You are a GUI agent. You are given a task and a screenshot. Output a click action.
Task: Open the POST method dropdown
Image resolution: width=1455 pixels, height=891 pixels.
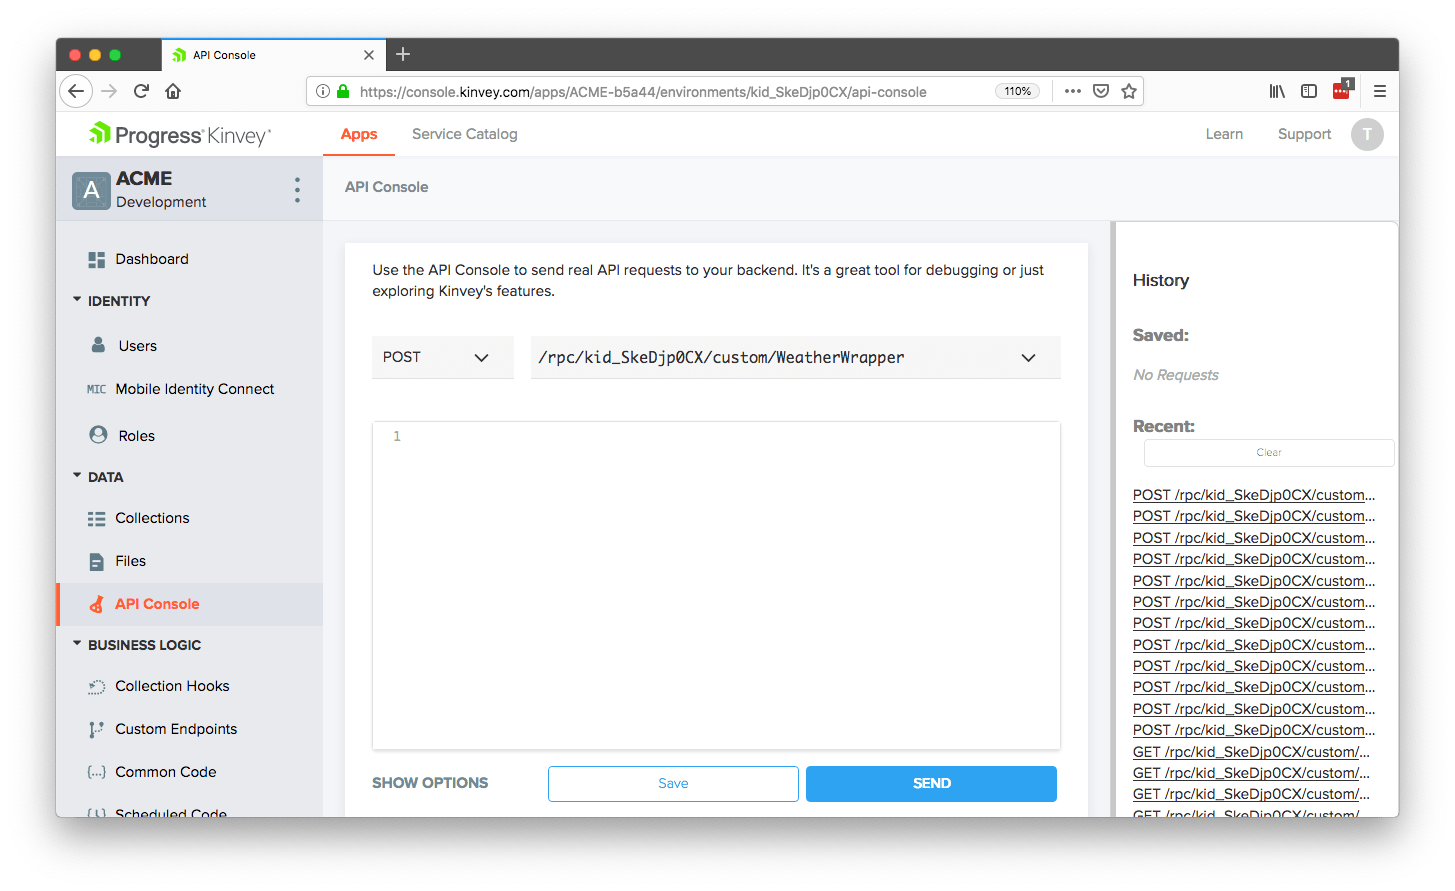click(442, 357)
